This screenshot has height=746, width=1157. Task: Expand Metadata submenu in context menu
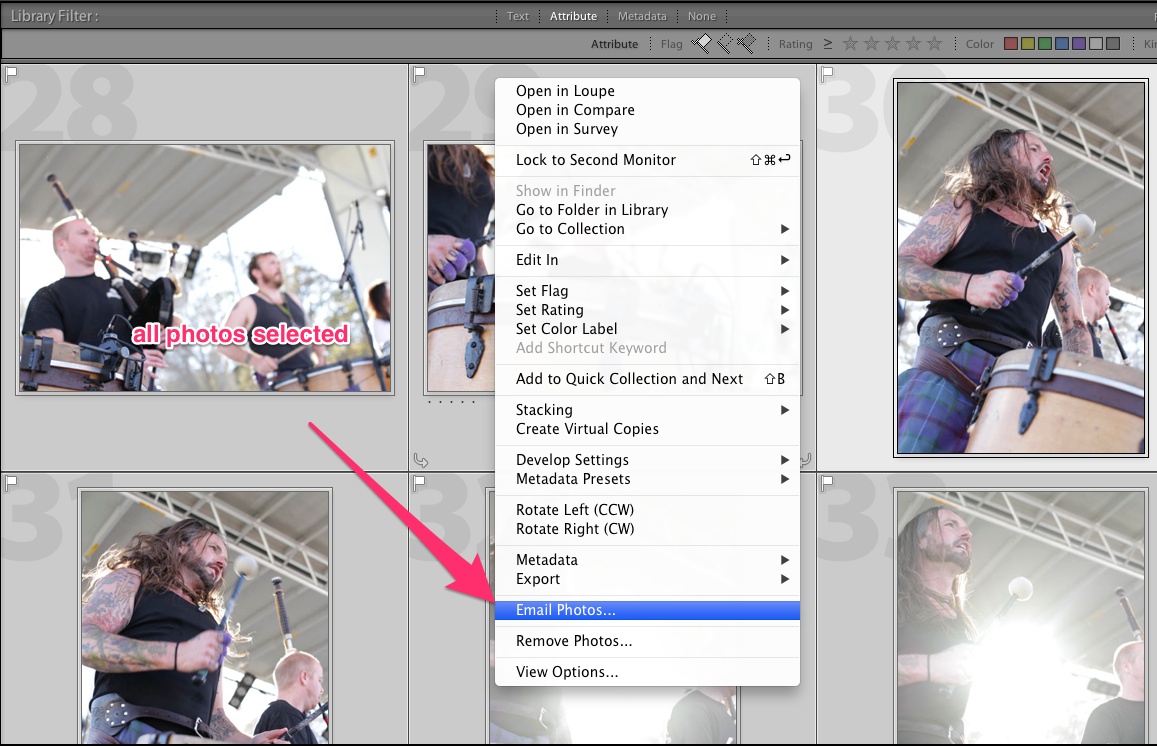pos(647,561)
